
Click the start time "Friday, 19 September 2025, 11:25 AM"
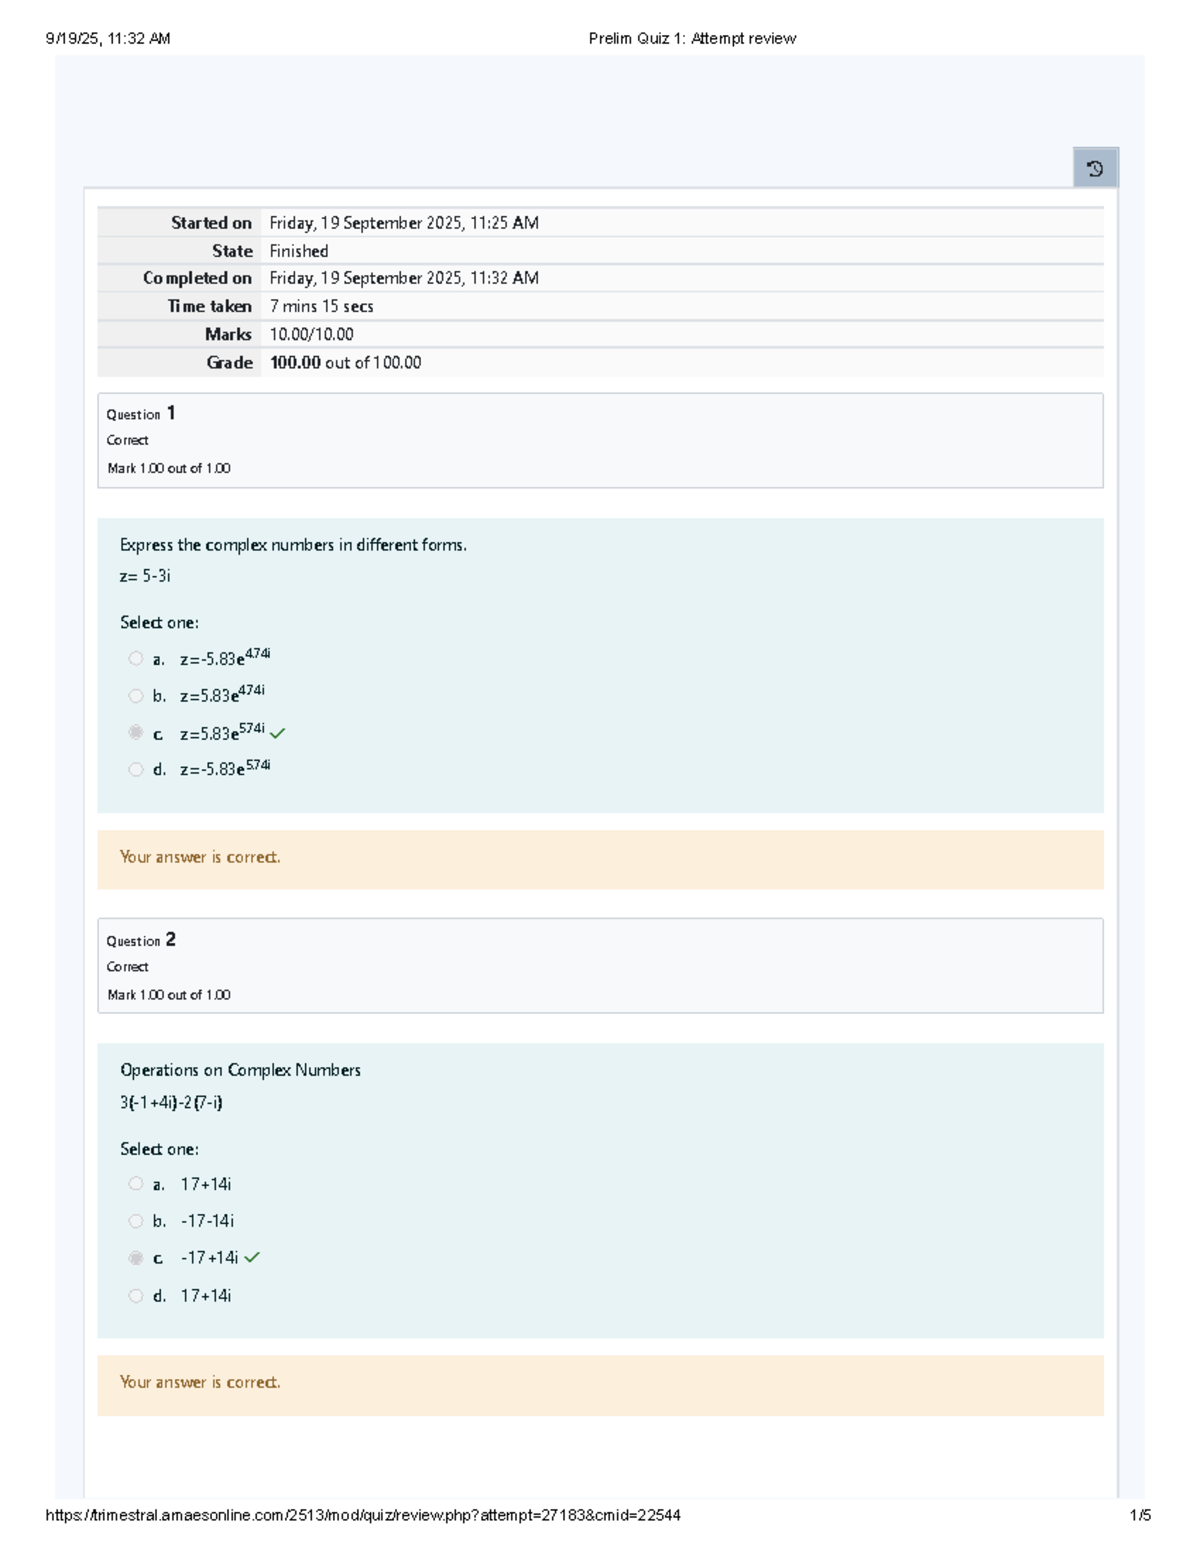point(404,223)
